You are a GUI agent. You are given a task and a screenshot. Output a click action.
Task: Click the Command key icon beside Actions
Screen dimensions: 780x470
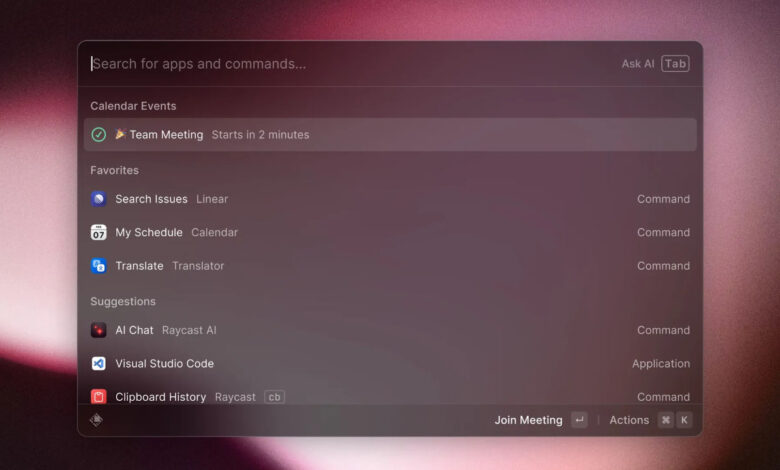click(x=666, y=420)
